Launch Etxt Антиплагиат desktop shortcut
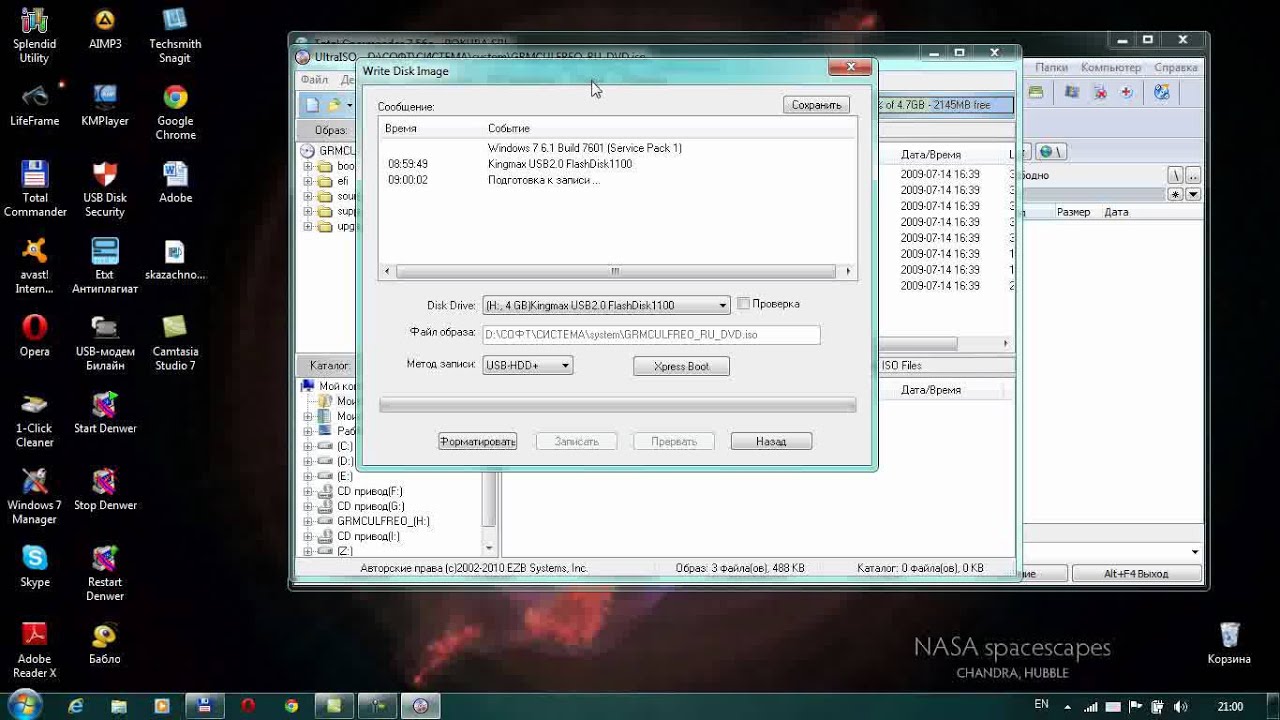 (x=105, y=266)
